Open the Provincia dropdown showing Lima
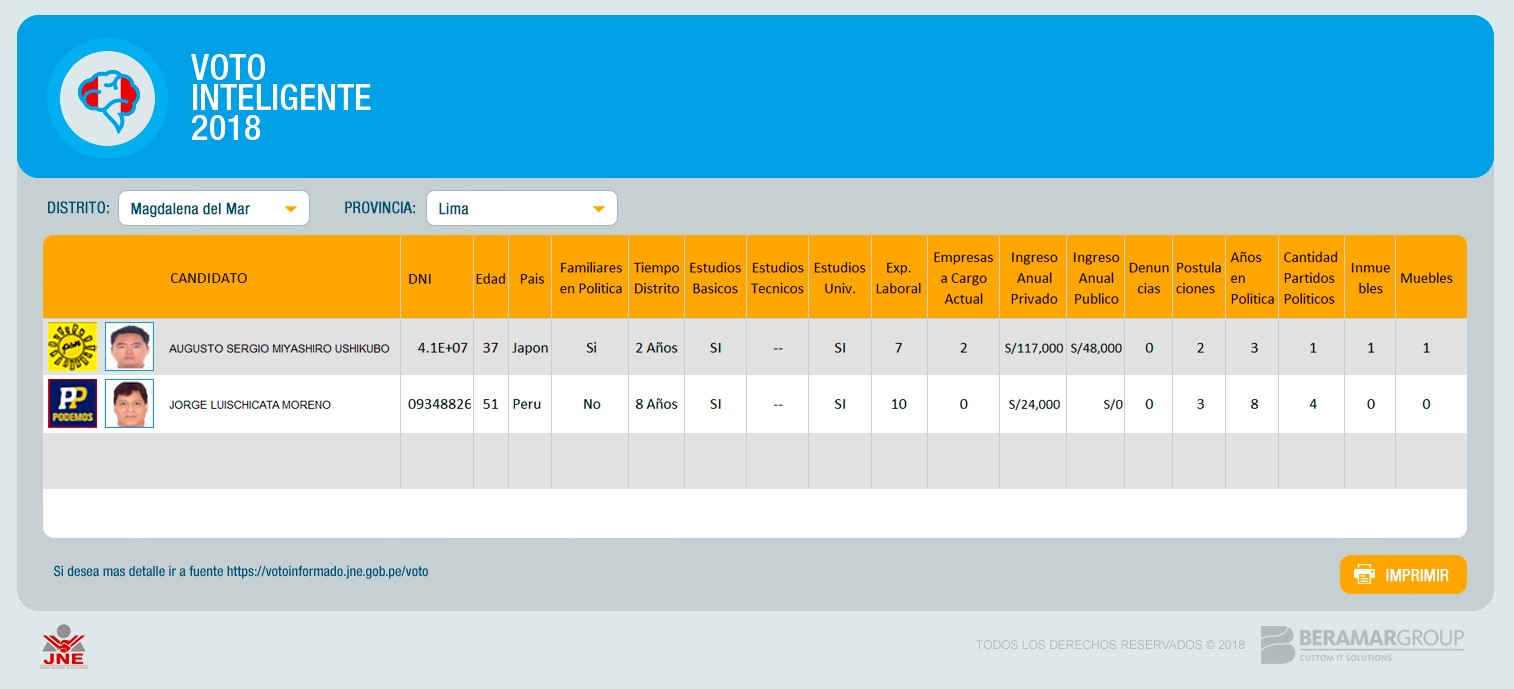This screenshot has width=1514, height=689. (x=521, y=209)
